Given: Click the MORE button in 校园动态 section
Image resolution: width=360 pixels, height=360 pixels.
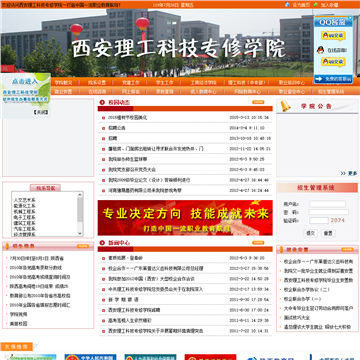Looking at the screenshot, I should (x=258, y=102).
